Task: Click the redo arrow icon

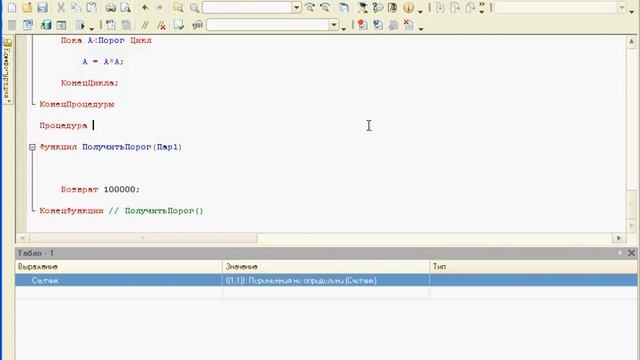Action: (159, 7)
